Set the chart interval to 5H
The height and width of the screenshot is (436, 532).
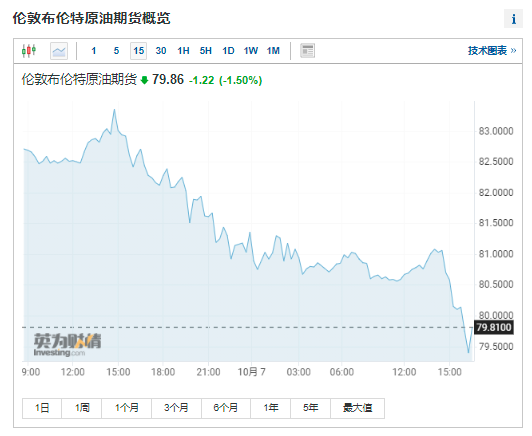coord(206,51)
